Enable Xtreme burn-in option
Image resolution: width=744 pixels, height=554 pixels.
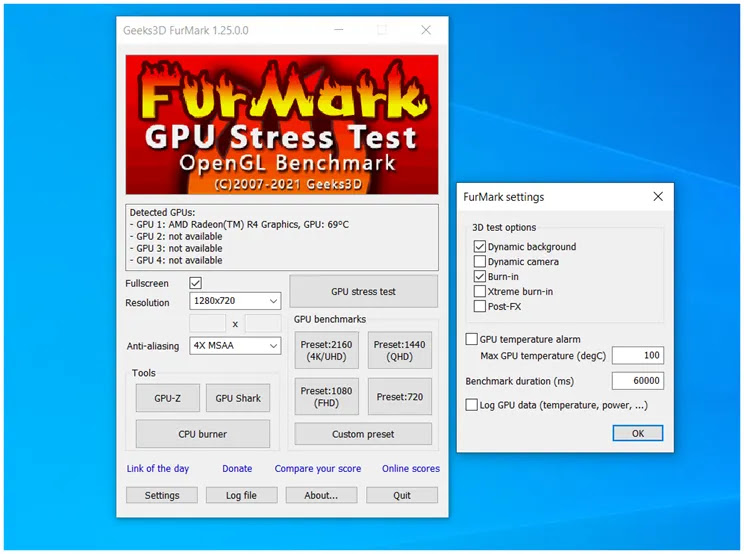pos(480,291)
